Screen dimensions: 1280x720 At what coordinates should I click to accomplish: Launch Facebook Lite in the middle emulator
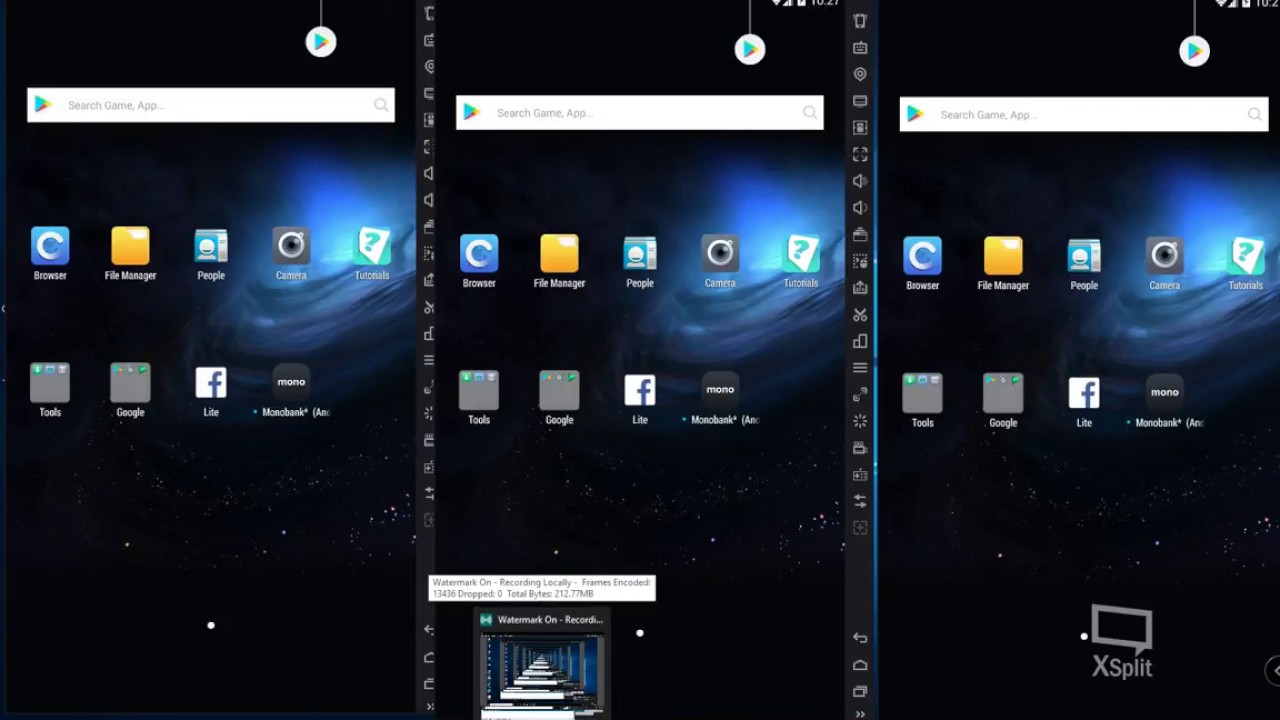tap(640, 390)
